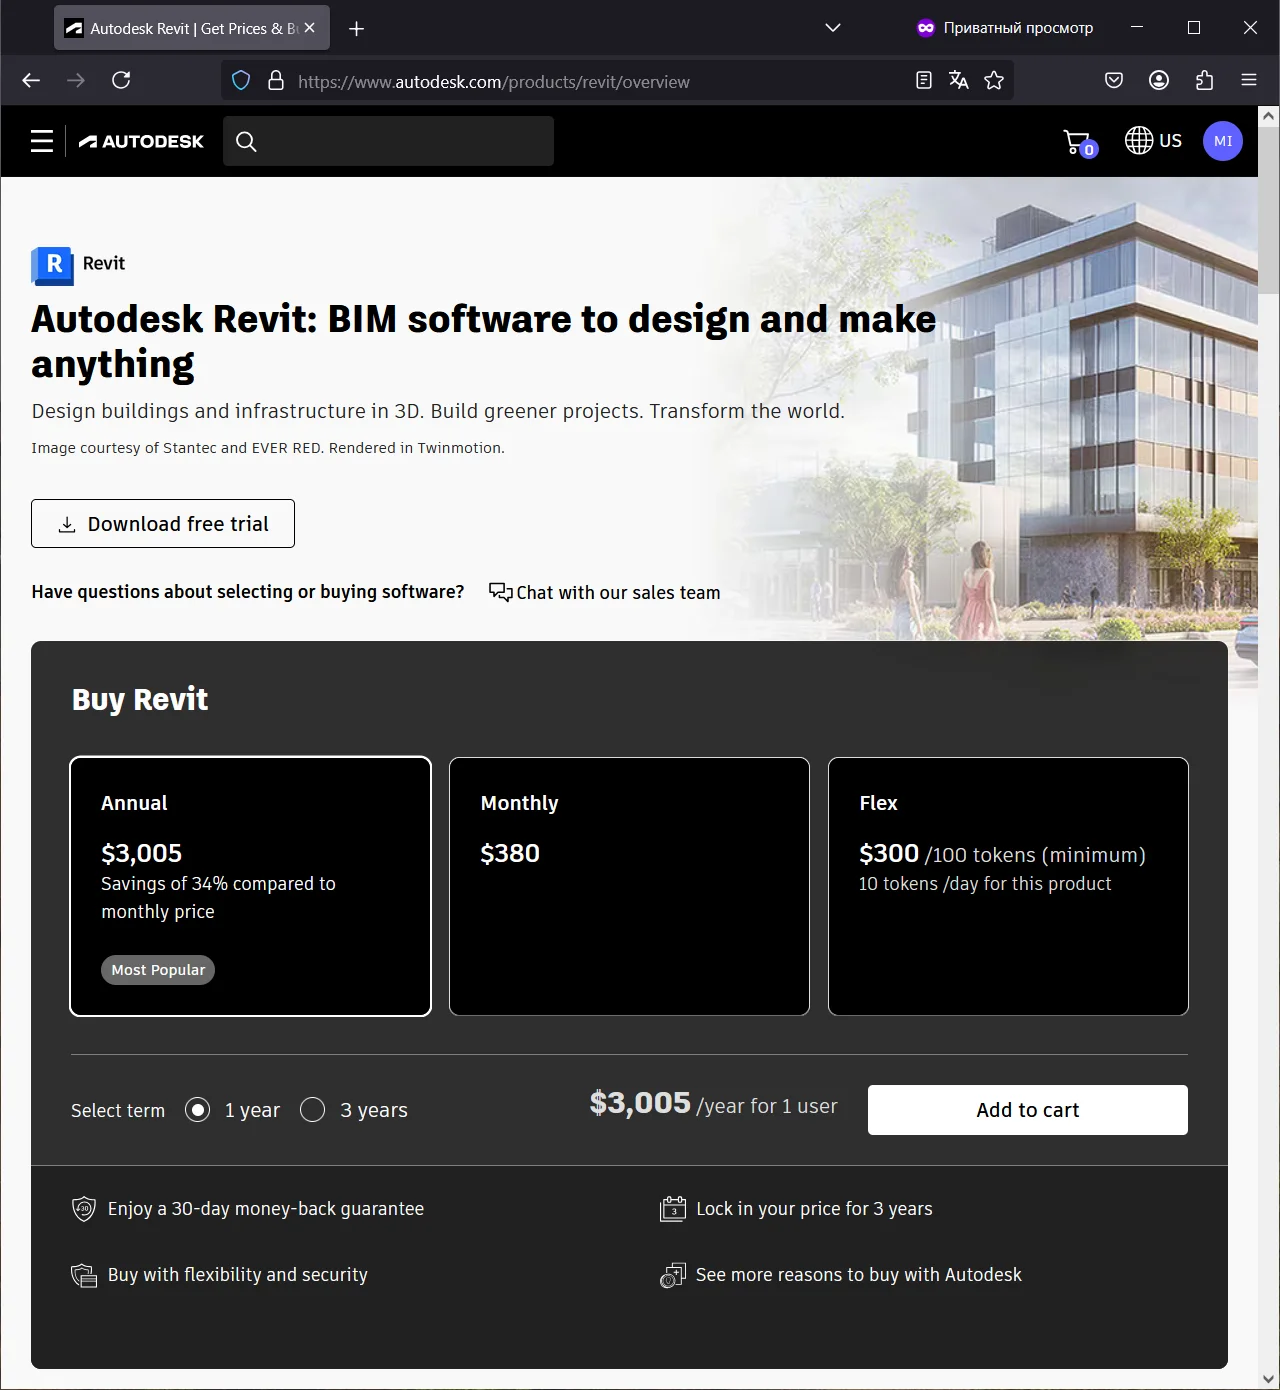Select the 3 years term
Image resolution: width=1280 pixels, height=1390 pixels.
[313, 1110]
